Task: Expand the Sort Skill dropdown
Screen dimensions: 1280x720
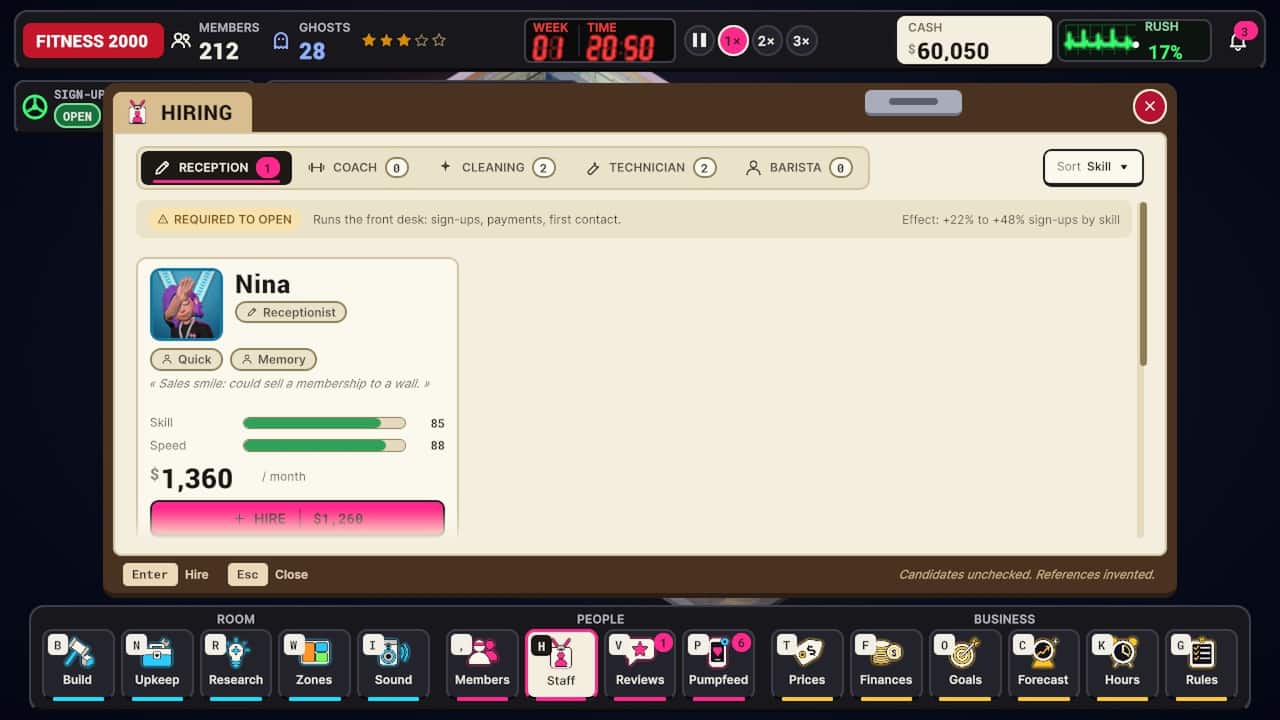Action: tap(1093, 167)
